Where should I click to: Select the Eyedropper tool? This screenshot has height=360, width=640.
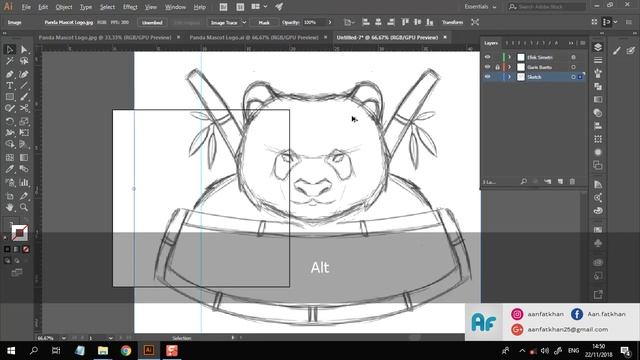(10, 169)
